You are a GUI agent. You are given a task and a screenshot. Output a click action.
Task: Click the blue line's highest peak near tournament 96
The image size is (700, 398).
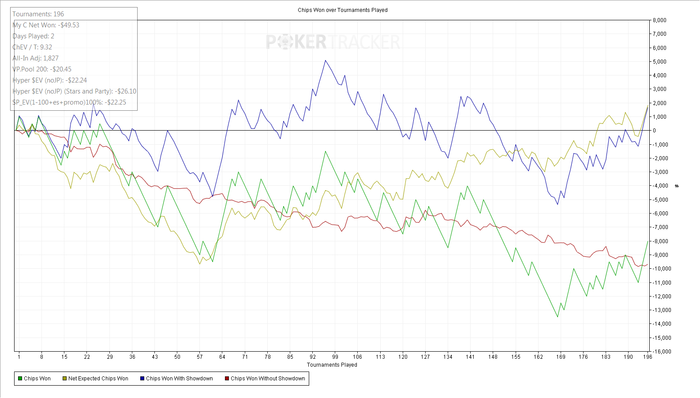[x=325, y=61]
